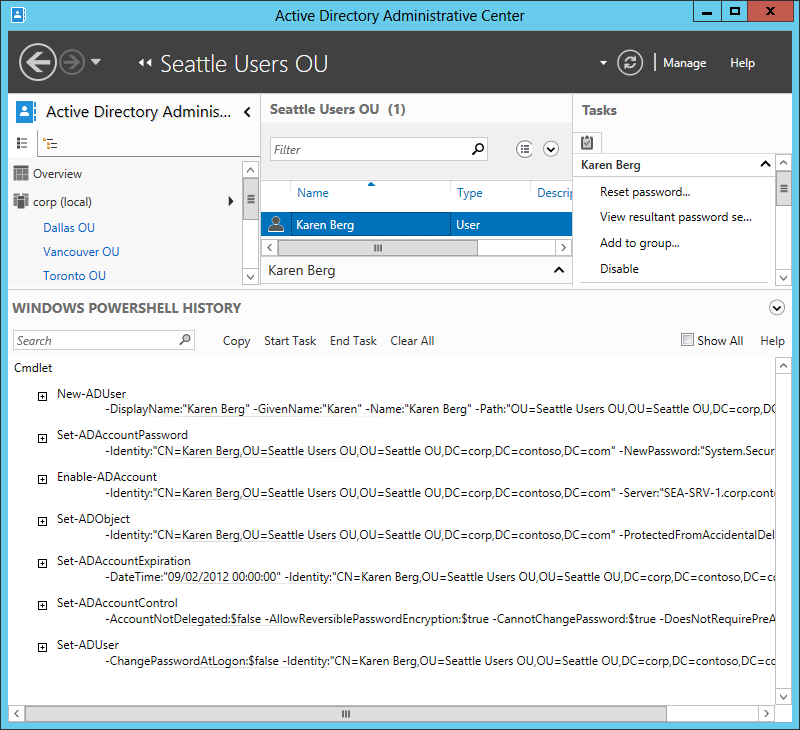
Task: Open the view options list icon
Action: click(x=525, y=149)
